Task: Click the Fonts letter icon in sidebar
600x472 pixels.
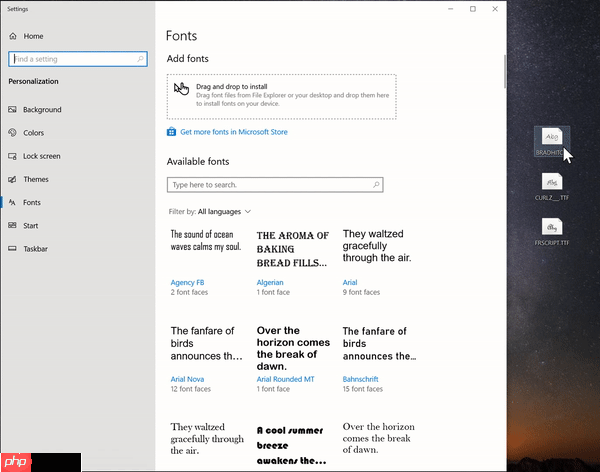Action: tap(12, 203)
